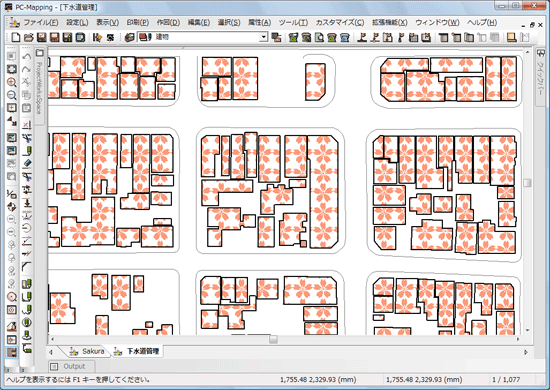Image resolution: width=550 pixels, height=390 pixels.
Task: Click the 建物 layer combo box field
Action: [x=202, y=37]
